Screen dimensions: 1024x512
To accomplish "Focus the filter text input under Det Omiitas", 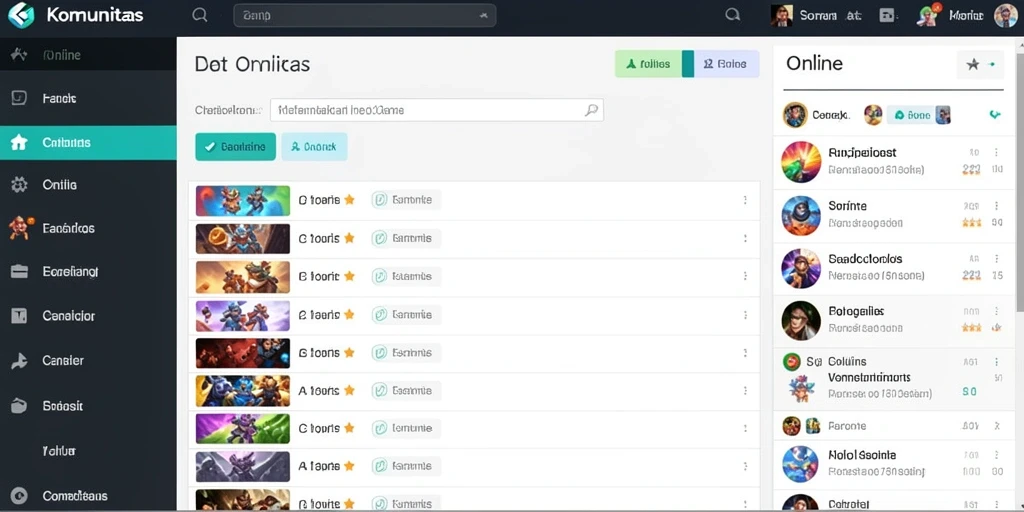I will coord(436,110).
